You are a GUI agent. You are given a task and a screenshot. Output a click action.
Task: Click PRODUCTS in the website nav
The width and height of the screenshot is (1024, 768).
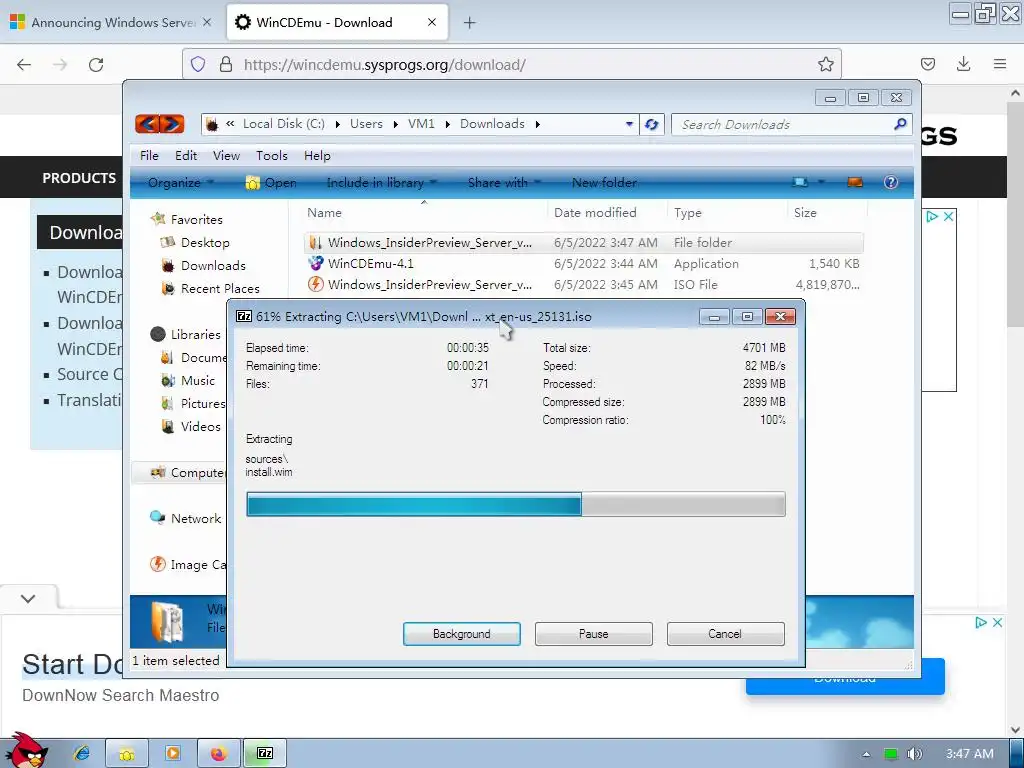pyautogui.click(x=79, y=178)
